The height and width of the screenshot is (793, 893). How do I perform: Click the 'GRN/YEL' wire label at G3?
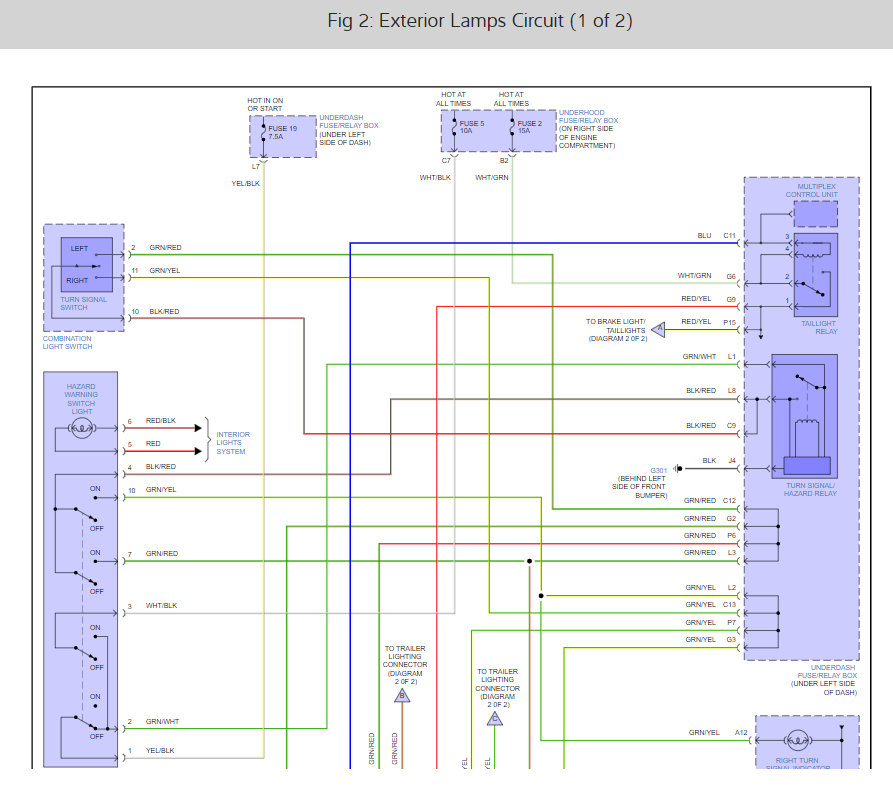[701, 640]
